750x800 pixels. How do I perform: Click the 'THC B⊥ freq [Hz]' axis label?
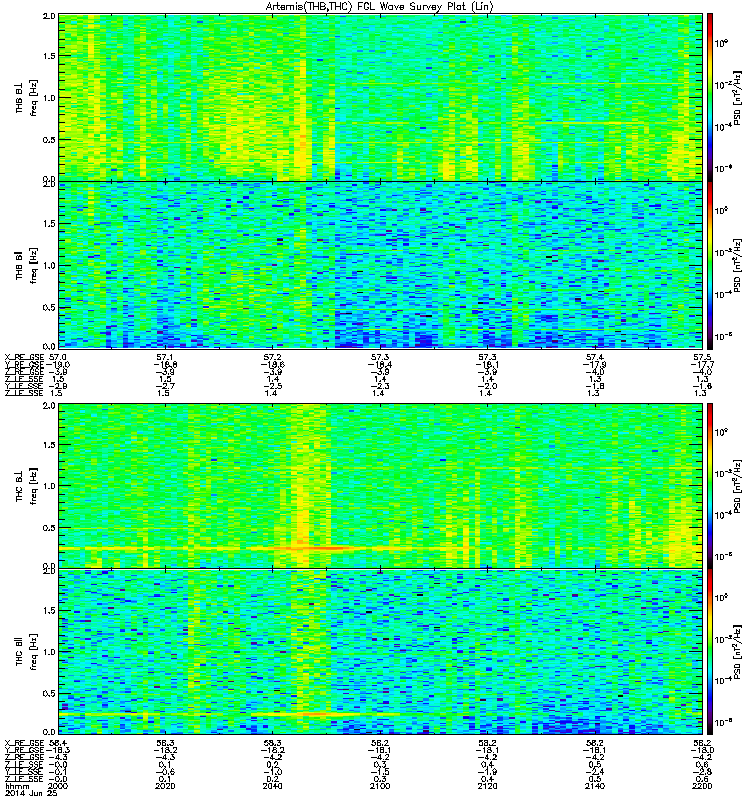(x=27, y=486)
